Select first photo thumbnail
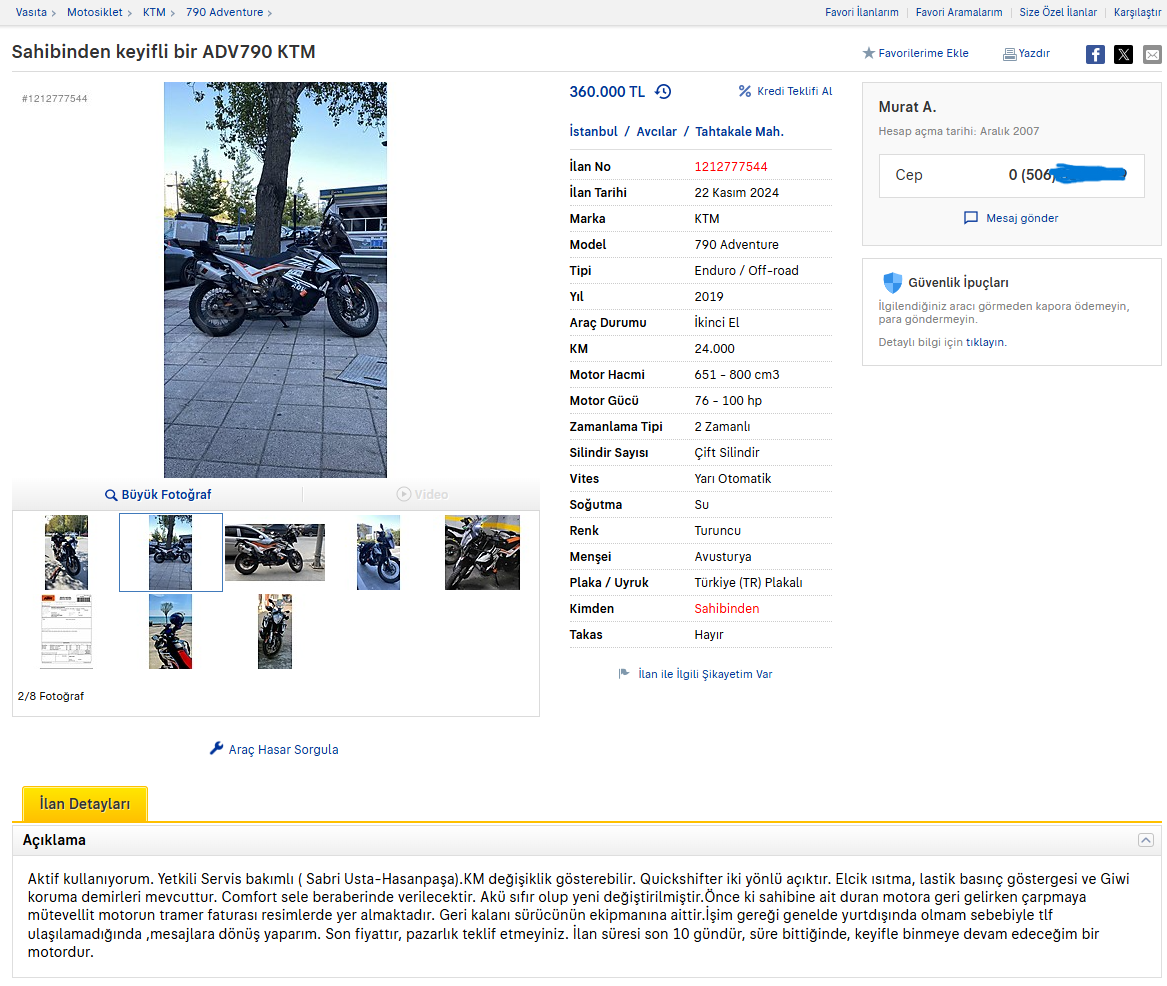 (x=66, y=552)
